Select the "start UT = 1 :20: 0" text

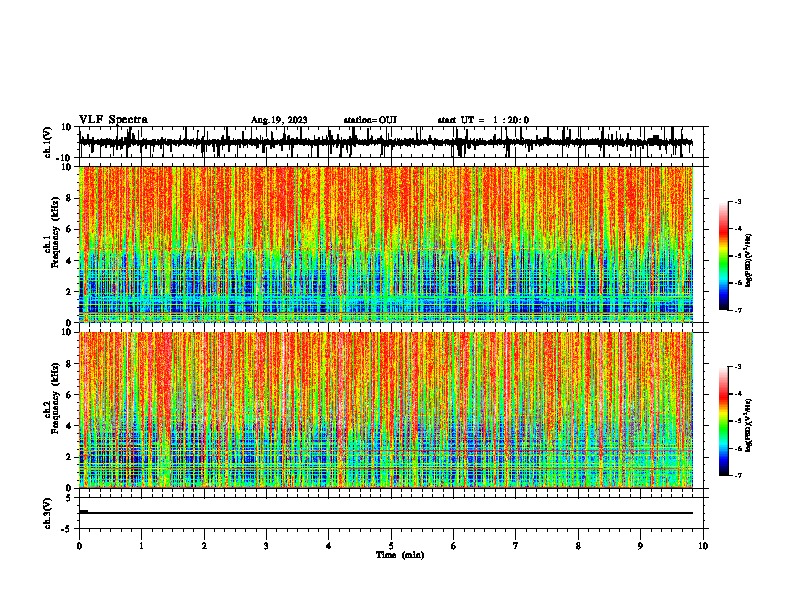pyautogui.click(x=483, y=120)
